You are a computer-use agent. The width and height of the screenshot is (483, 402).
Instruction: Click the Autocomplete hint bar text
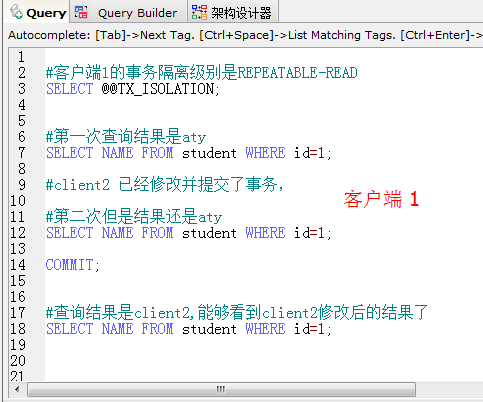(245, 35)
